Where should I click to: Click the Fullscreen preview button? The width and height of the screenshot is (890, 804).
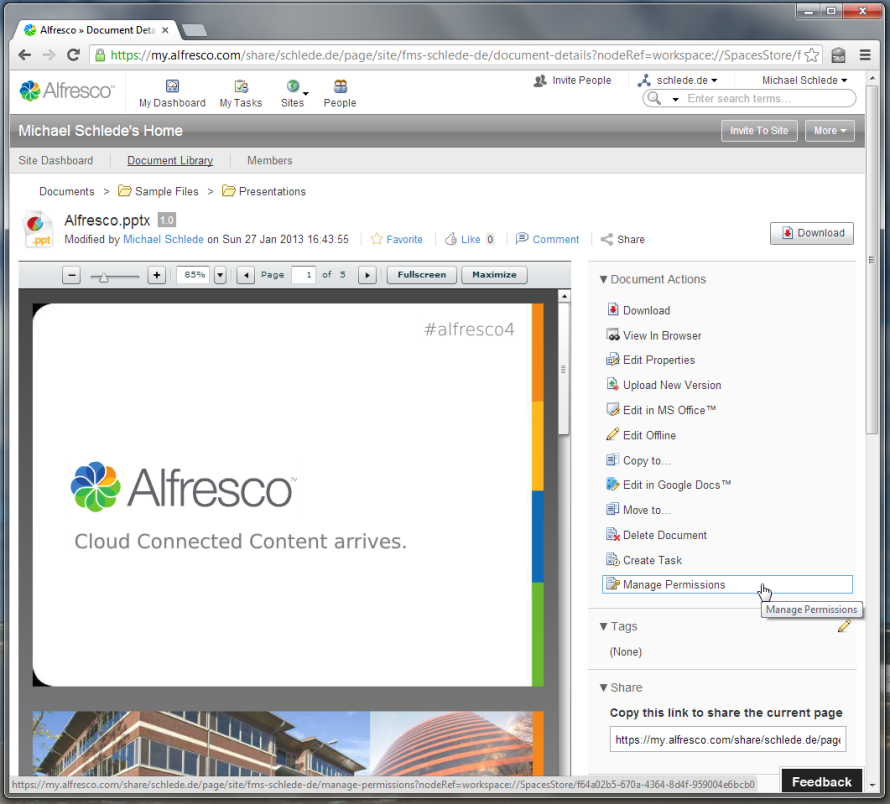click(422, 275)
